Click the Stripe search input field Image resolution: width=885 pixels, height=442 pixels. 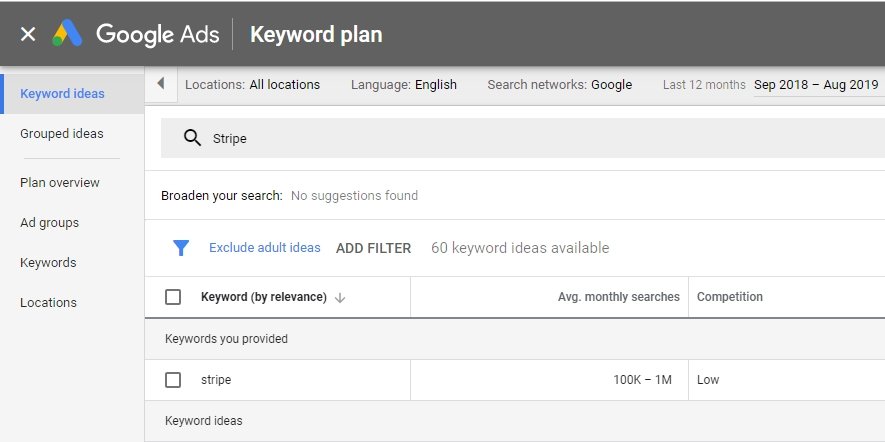click(523, 138)
